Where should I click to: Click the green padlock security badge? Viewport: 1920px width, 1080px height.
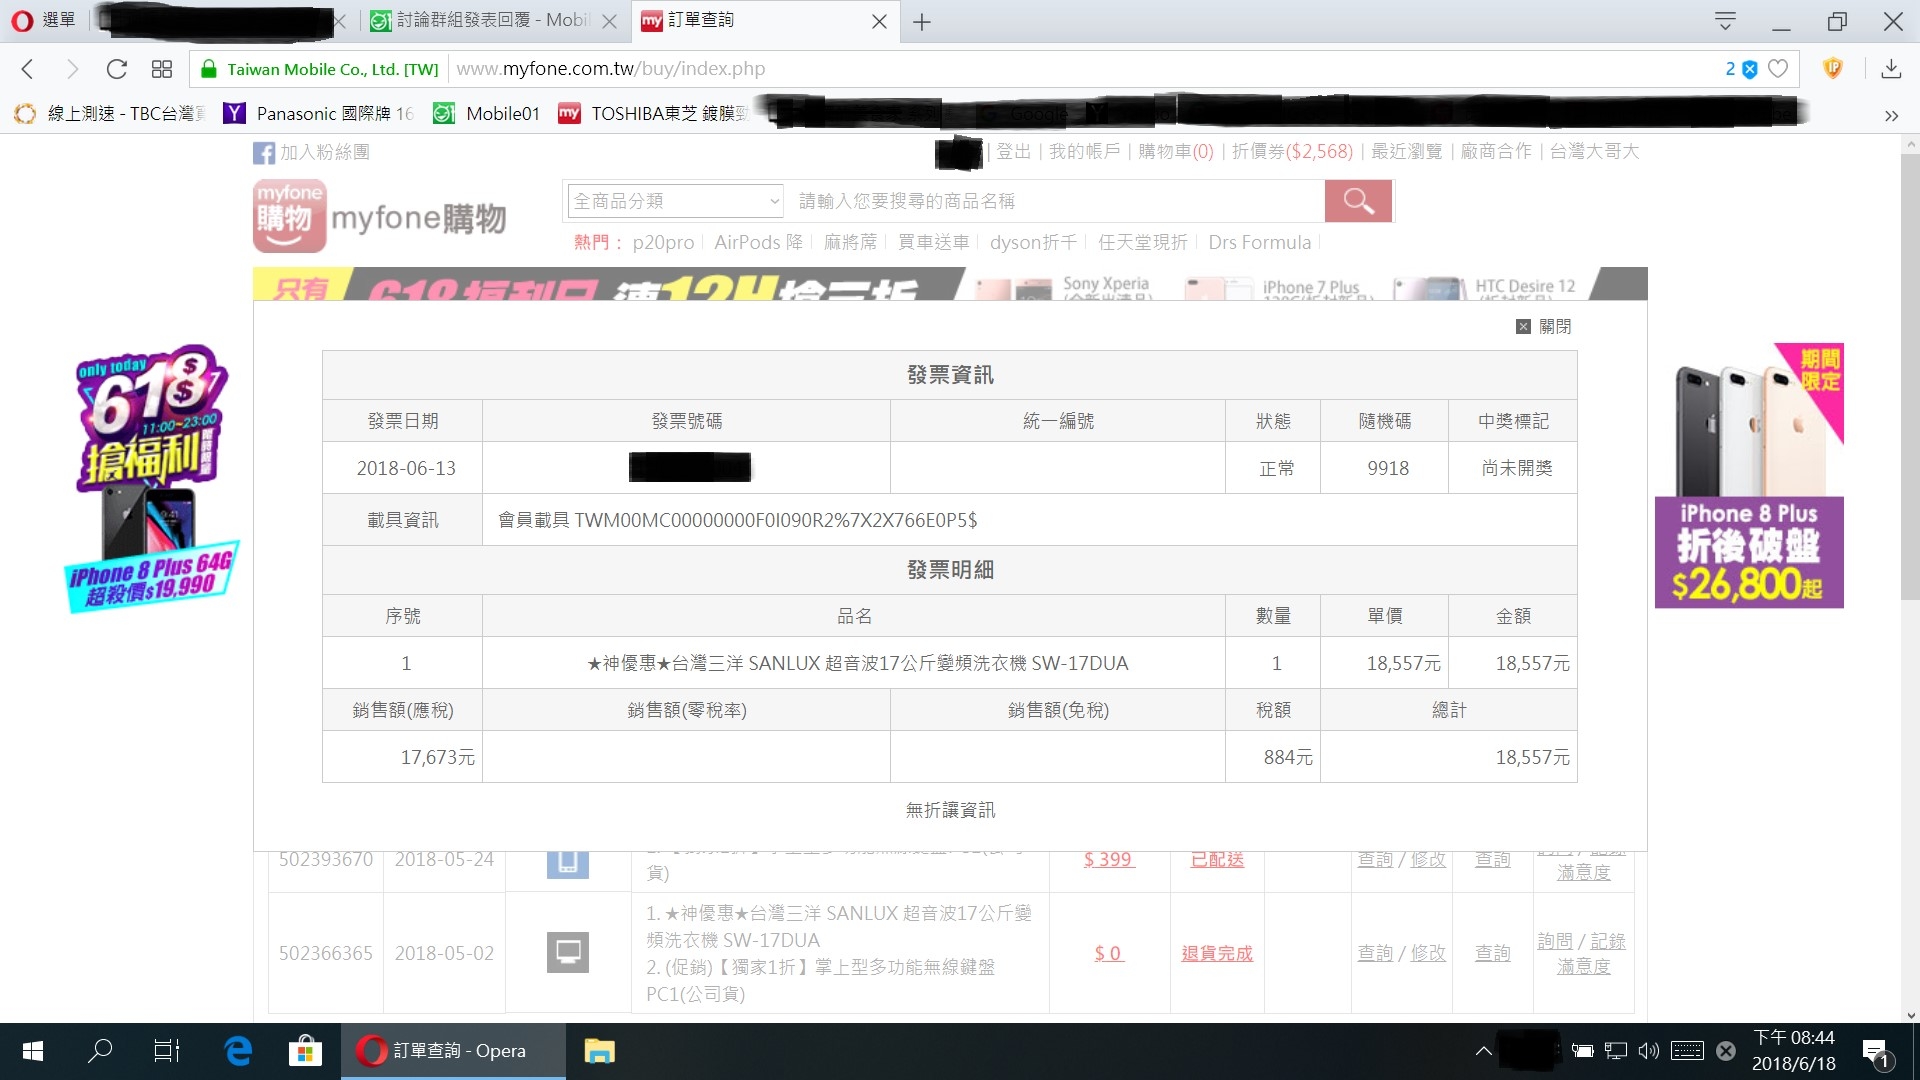pyautogui.click(x=209, y=69)
